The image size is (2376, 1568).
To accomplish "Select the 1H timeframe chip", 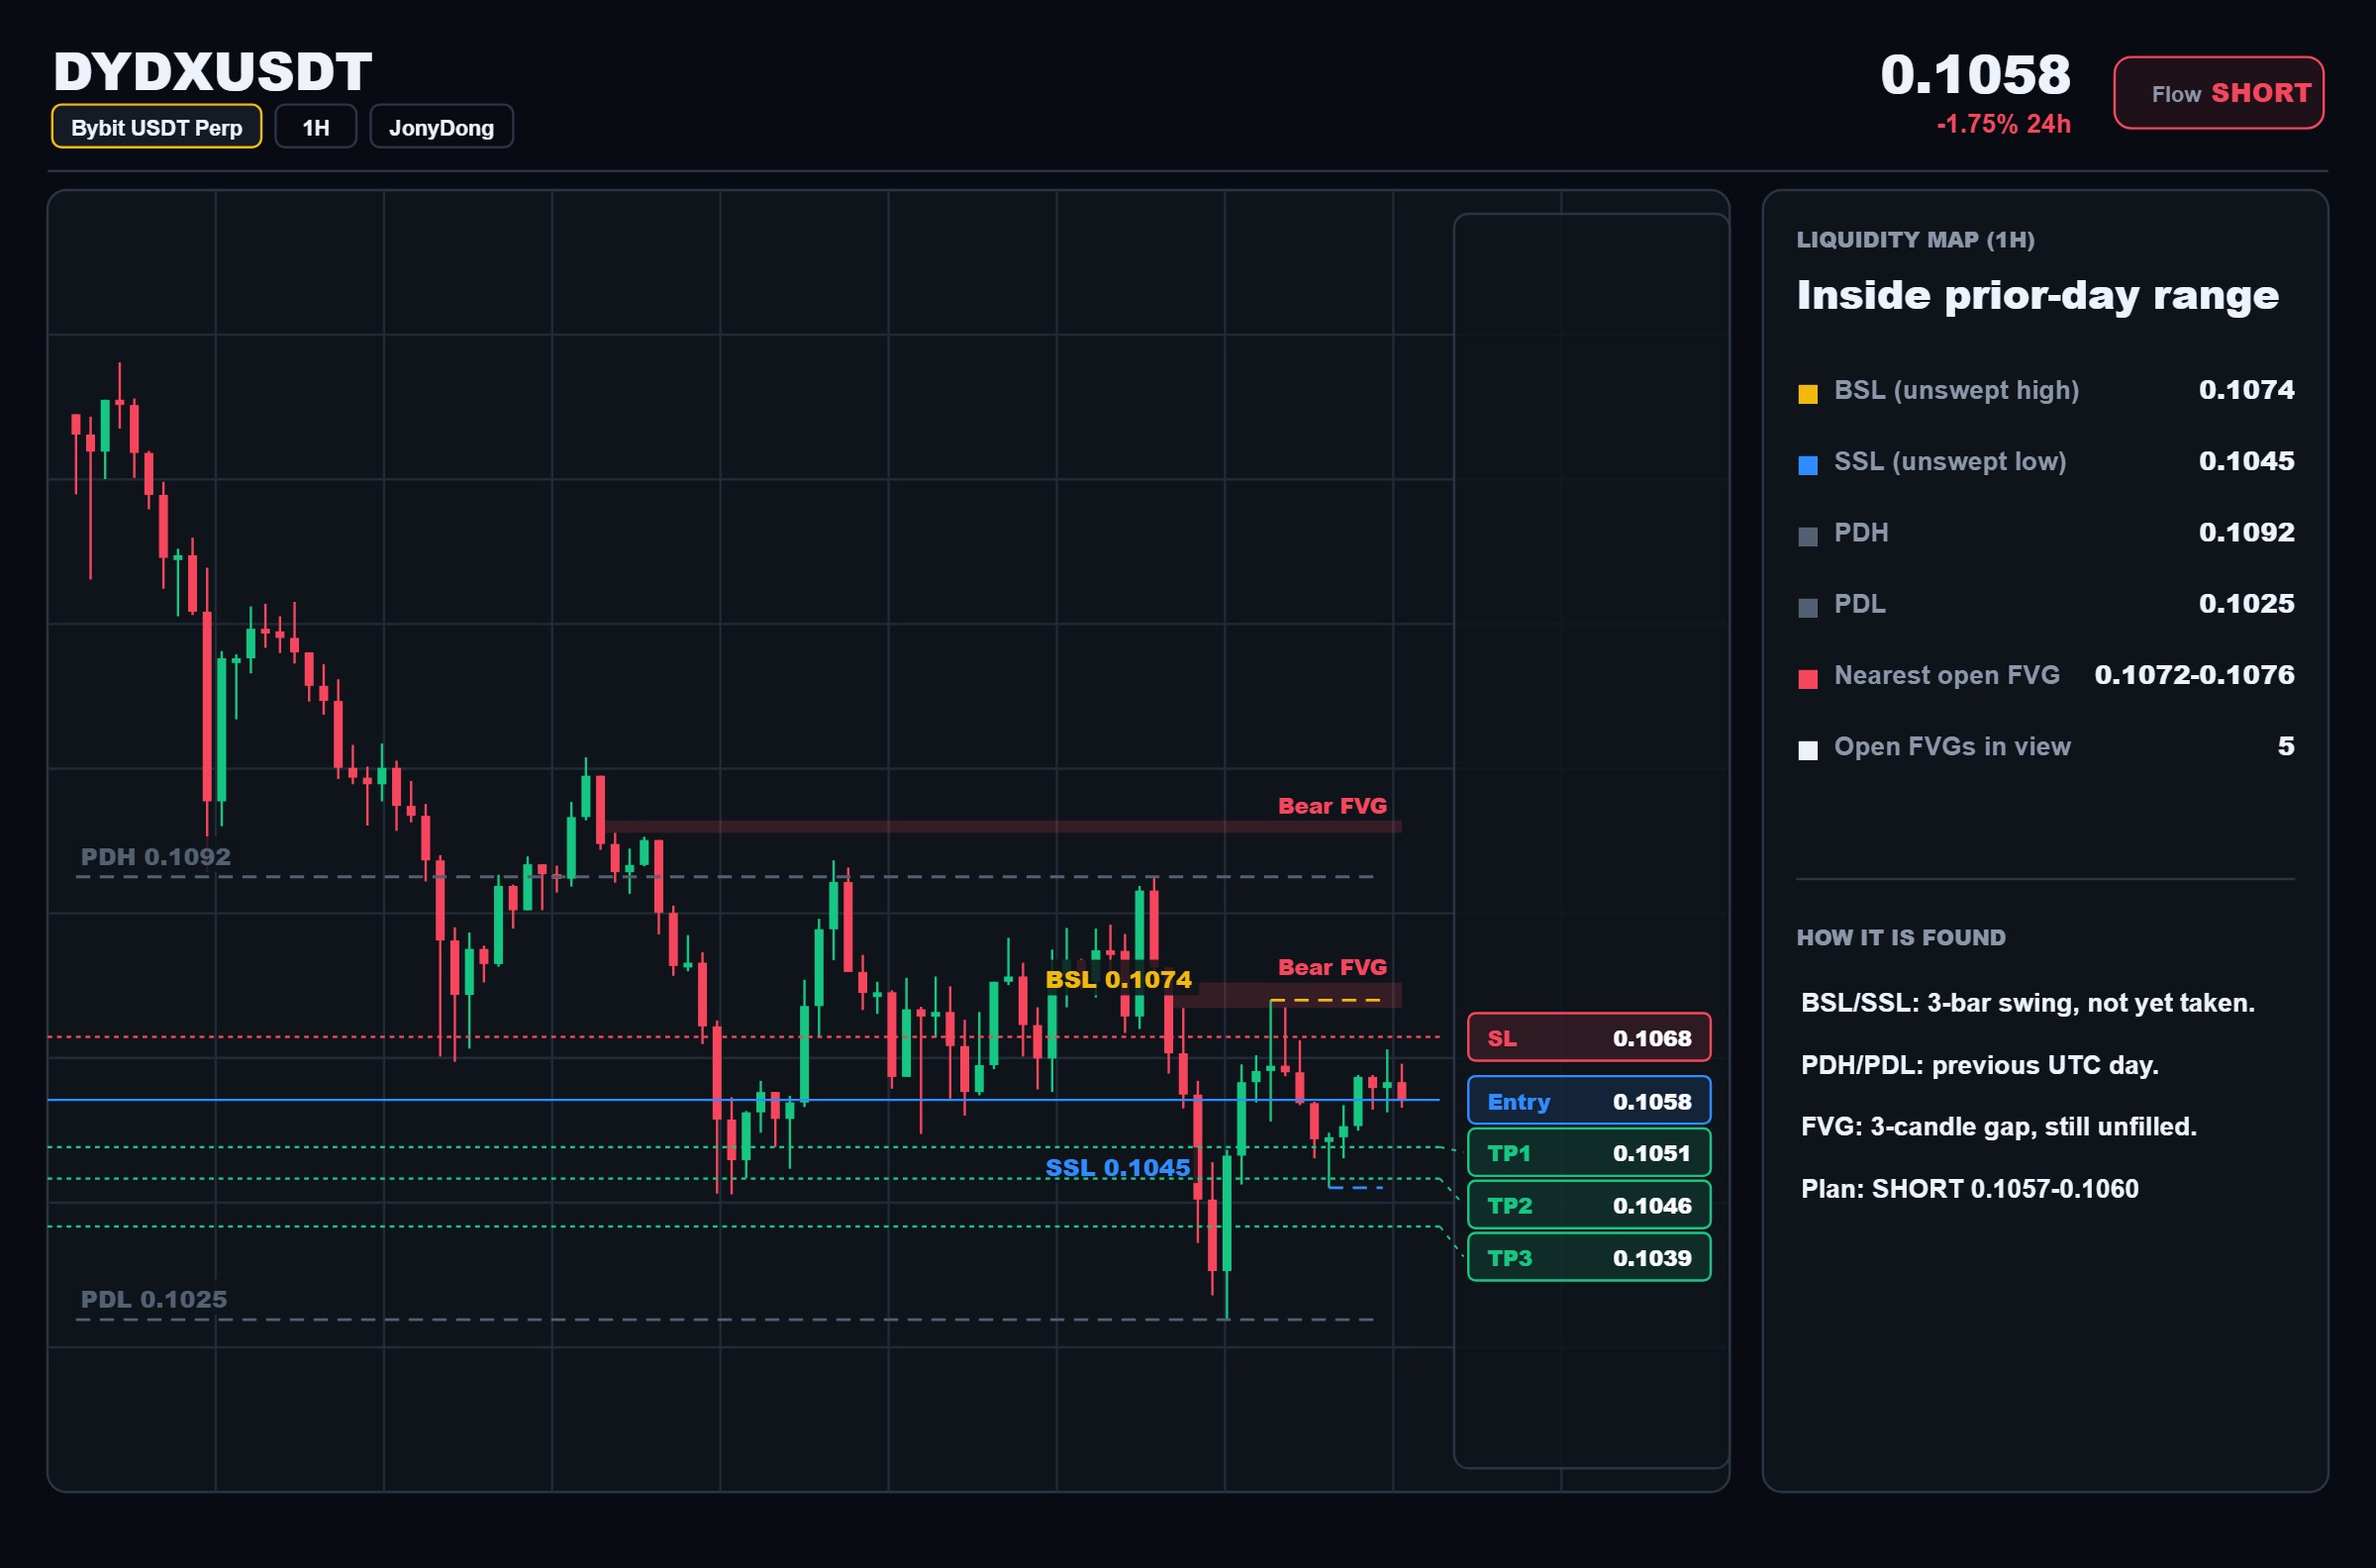I will click(x=316, y=127).
